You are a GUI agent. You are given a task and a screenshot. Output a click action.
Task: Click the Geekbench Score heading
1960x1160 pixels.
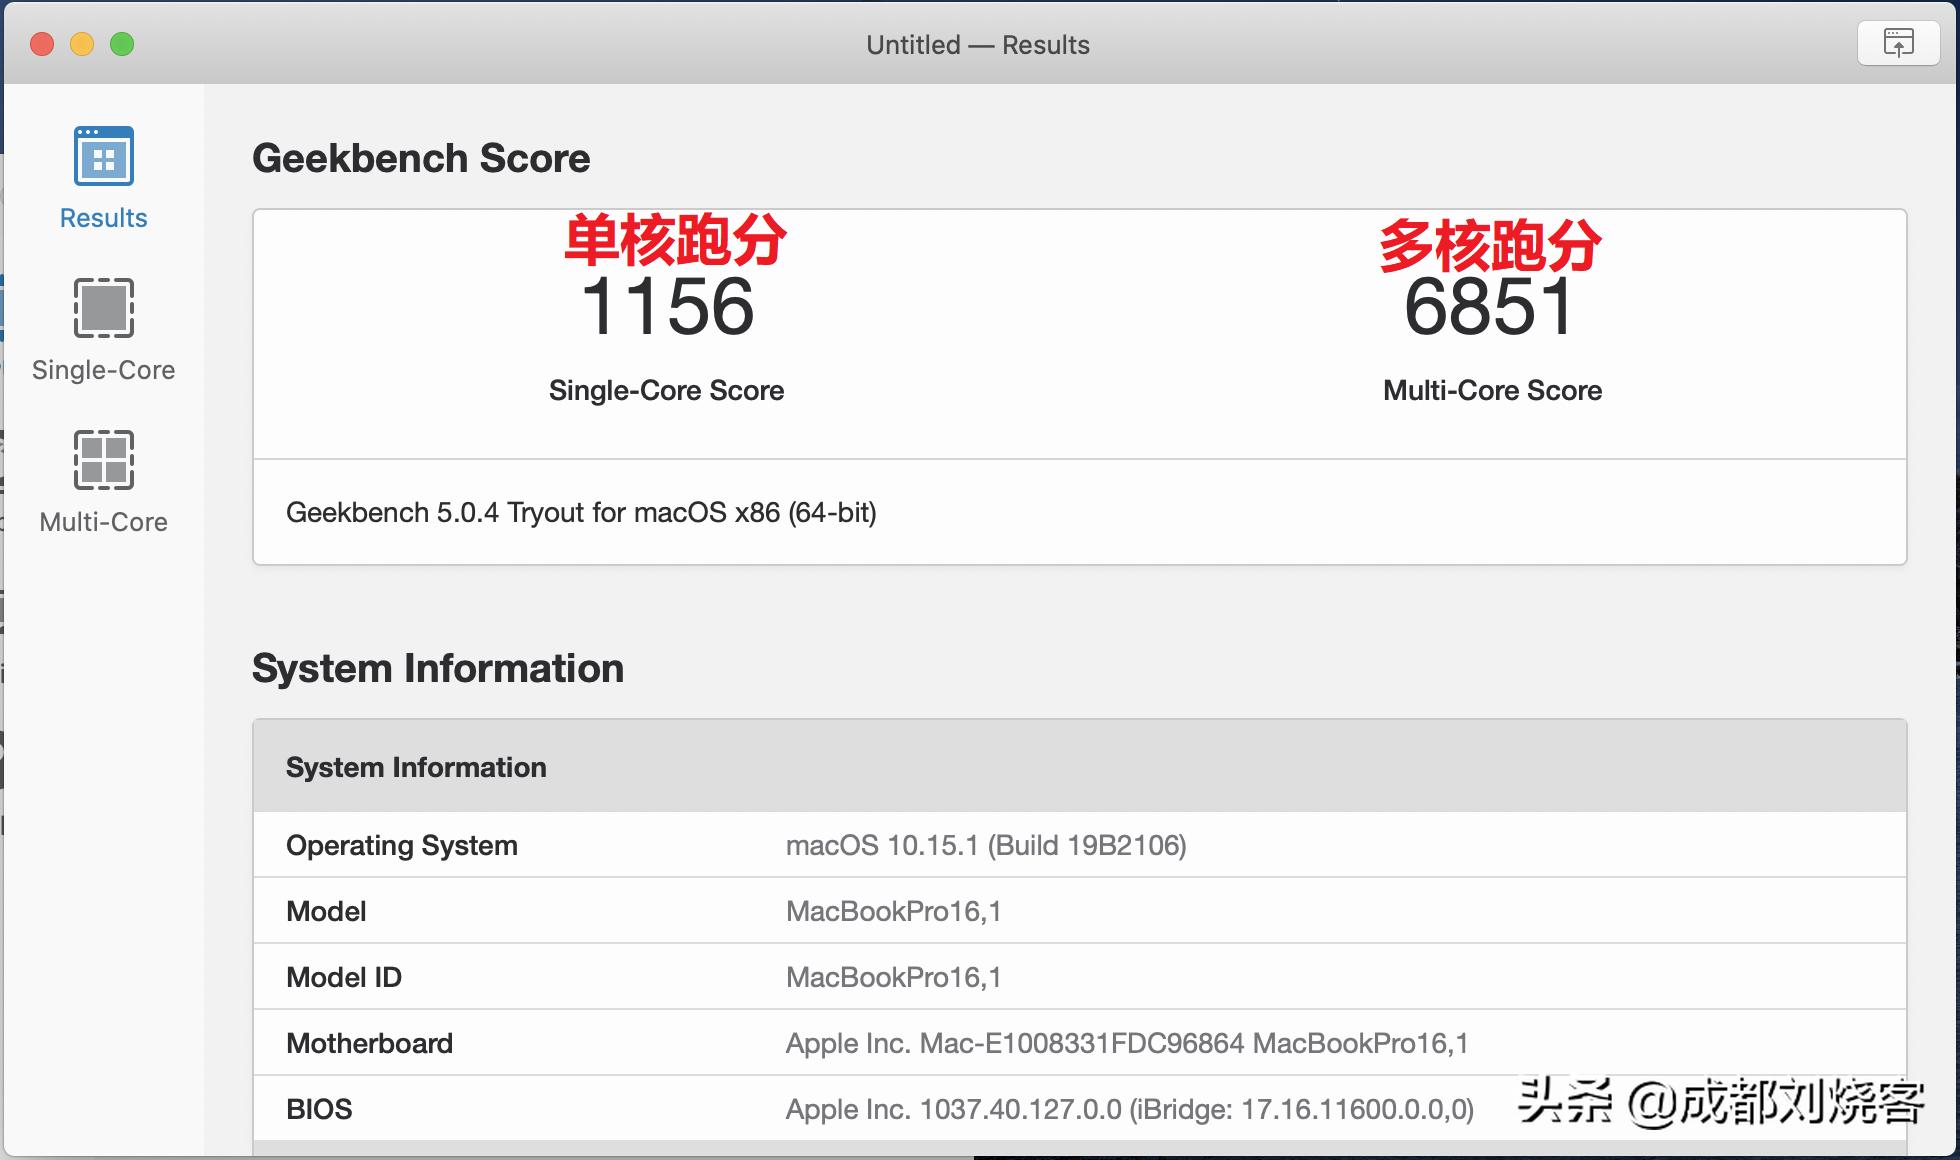pyautogui.click(x=421, y=157)
